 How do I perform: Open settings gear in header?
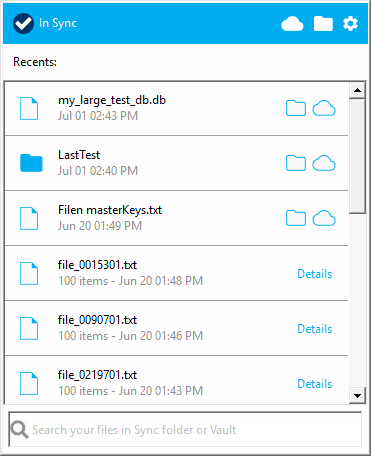(350, 24)
